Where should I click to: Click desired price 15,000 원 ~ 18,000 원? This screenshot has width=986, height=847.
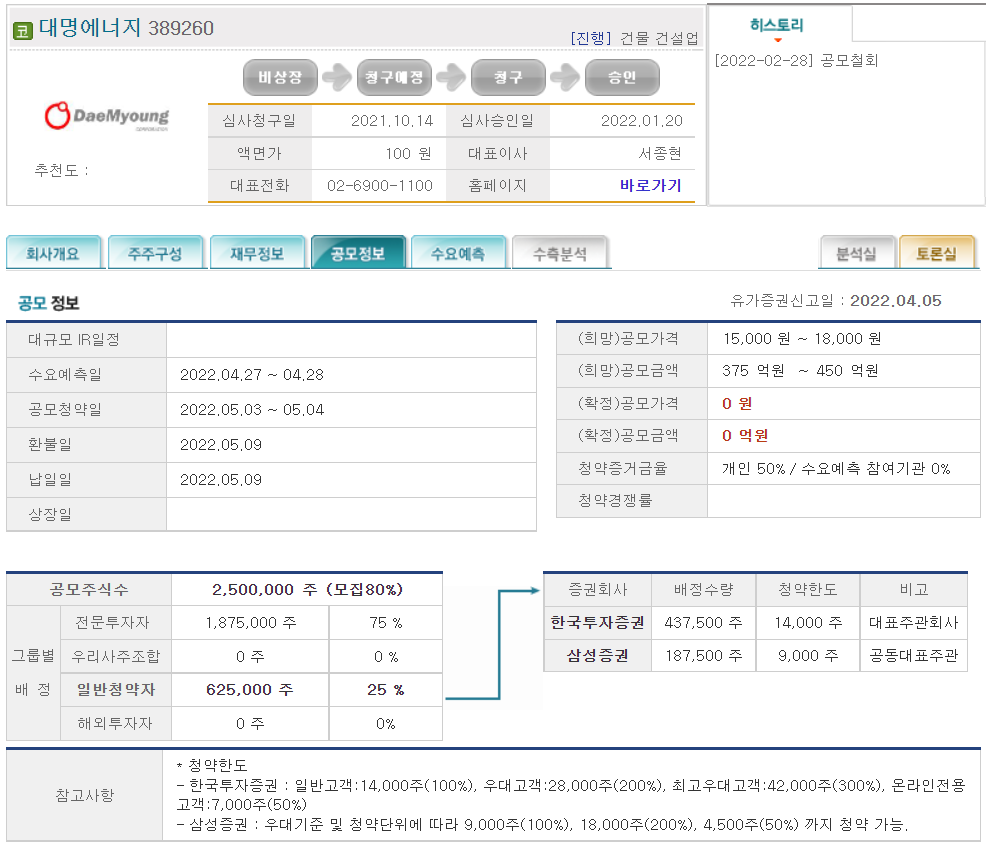[802, 339]
